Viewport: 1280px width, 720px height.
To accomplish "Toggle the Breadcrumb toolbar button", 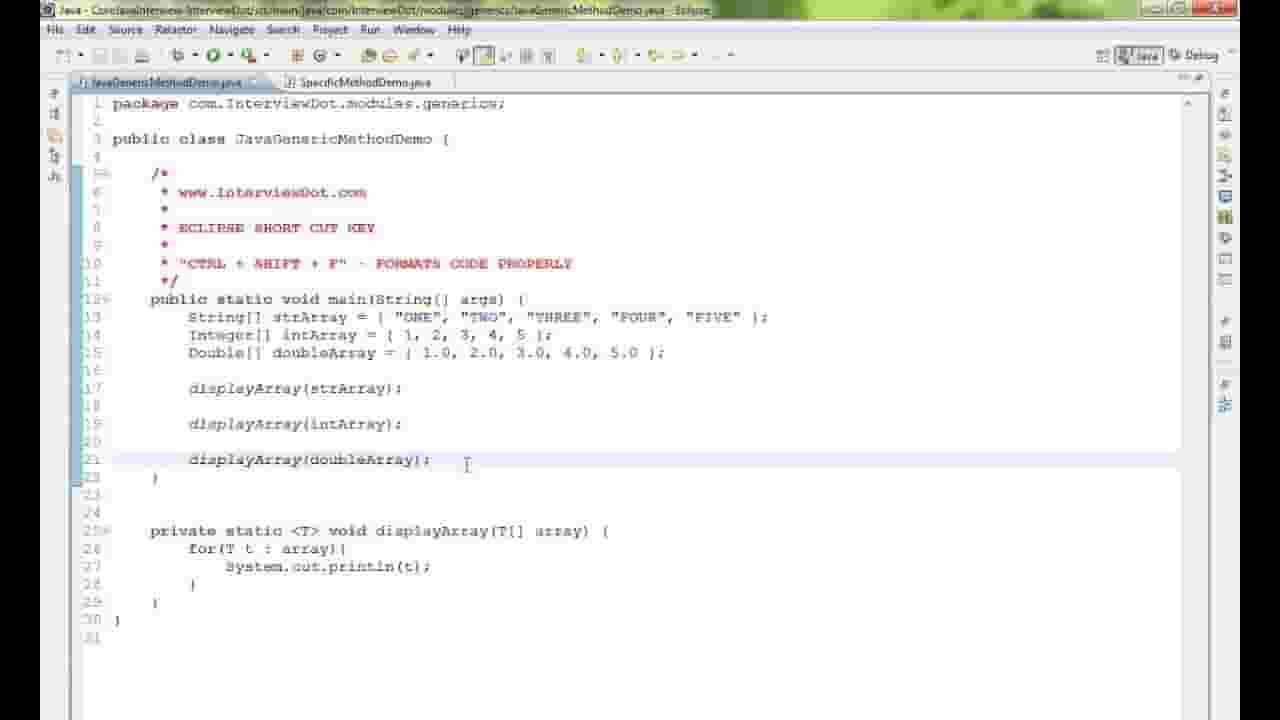I will 463,56.
